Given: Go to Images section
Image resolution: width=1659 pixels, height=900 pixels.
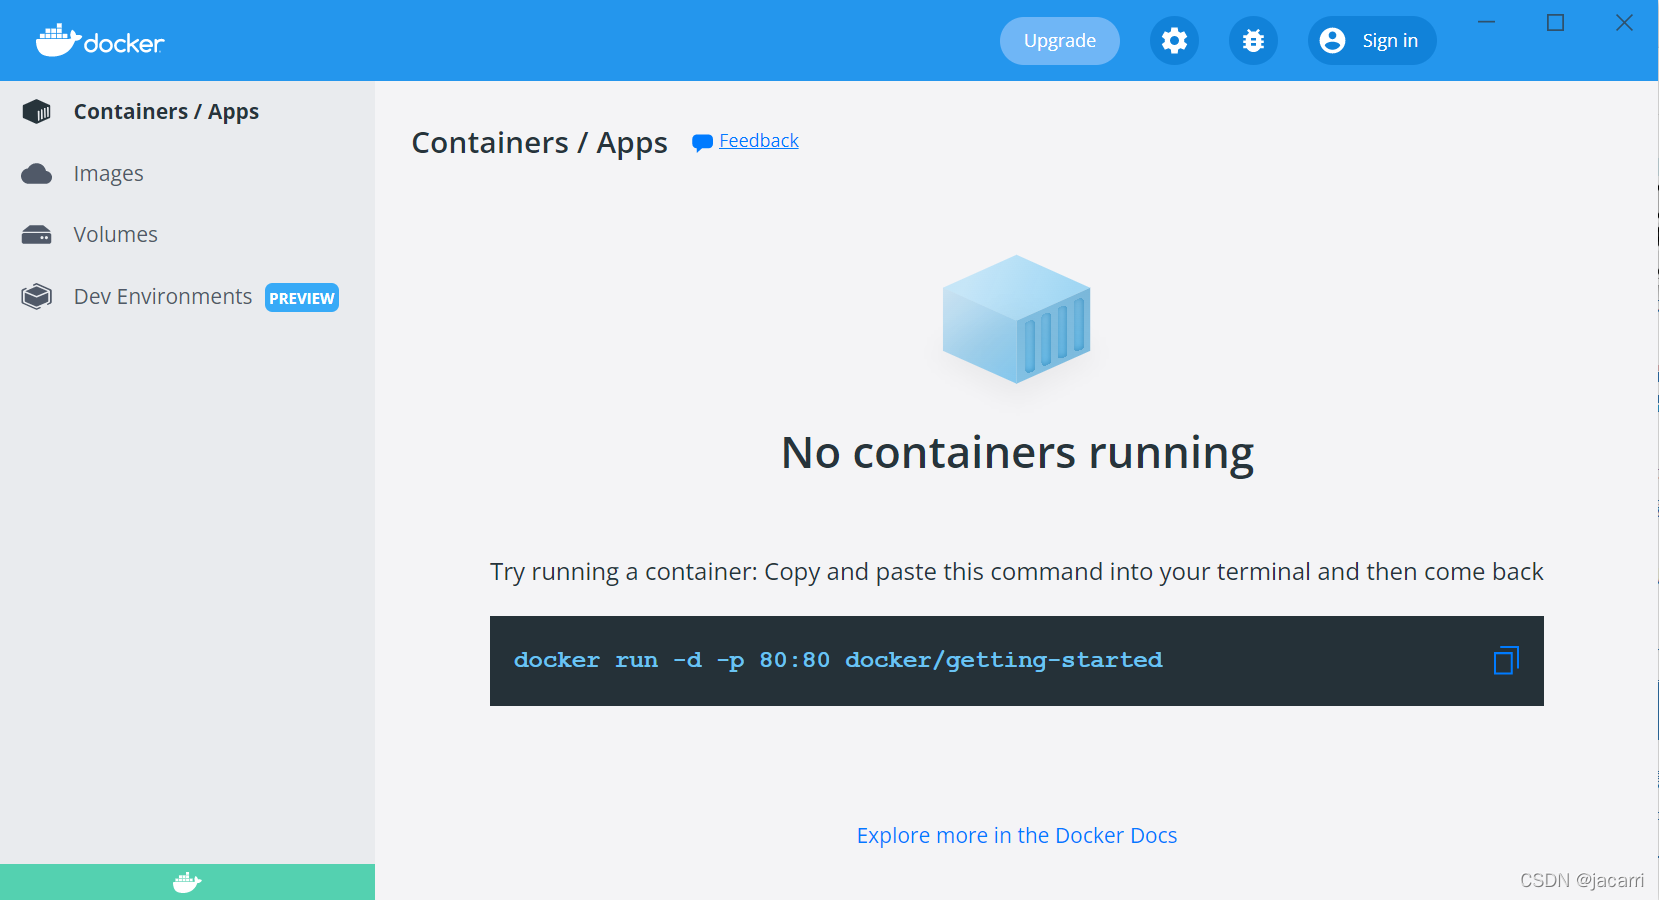Looking at the screenshot, I should click(108, 174).
